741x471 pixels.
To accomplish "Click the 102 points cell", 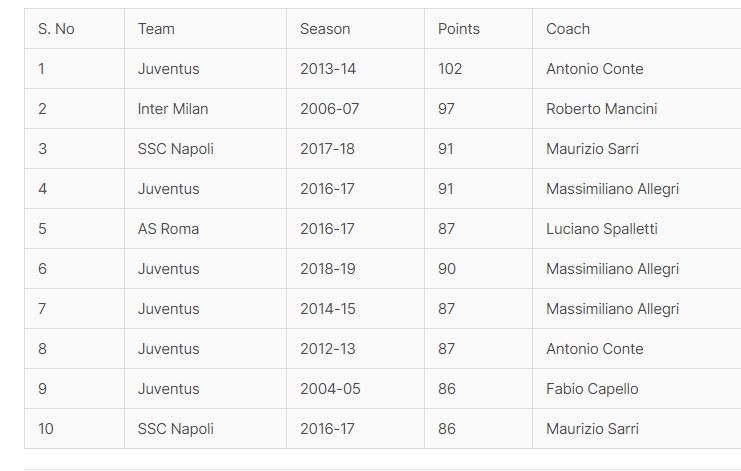I will (x=452, y=69).
